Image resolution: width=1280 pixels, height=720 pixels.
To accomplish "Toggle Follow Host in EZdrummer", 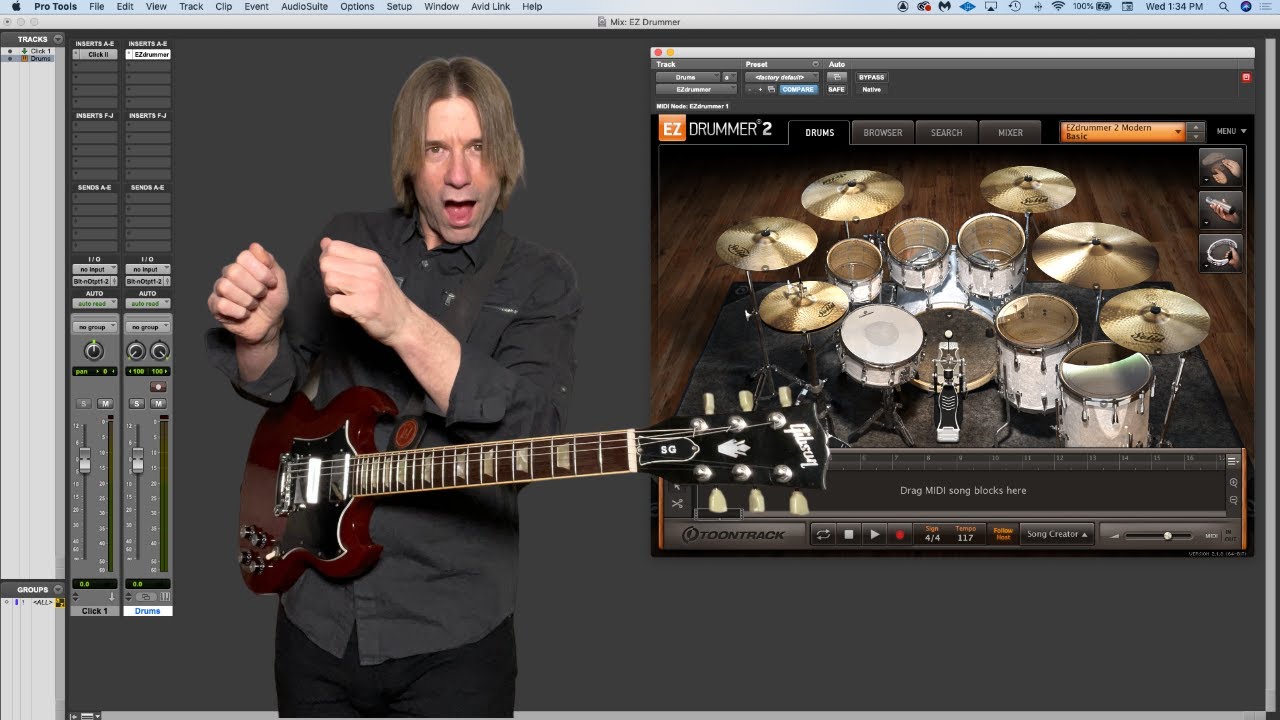I will point(1003,535).
